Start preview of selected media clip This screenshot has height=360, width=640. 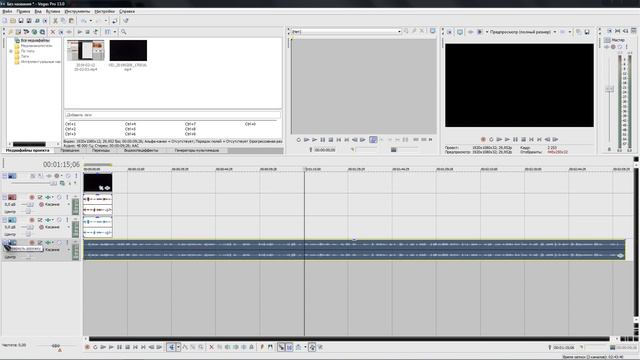80,32
